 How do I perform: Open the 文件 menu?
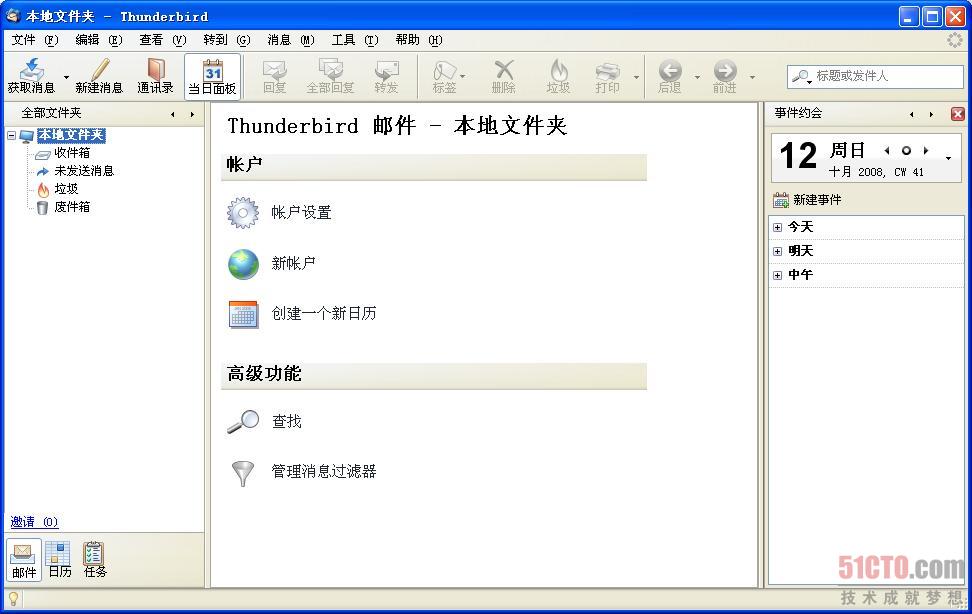coord(35,40)
